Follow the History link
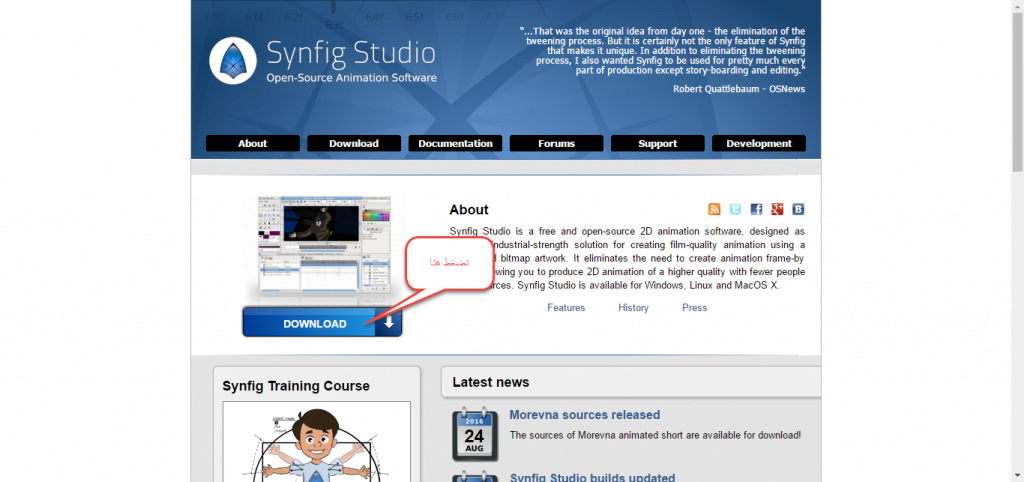Viewport: 1024px width, 482px height. [633, 308]
